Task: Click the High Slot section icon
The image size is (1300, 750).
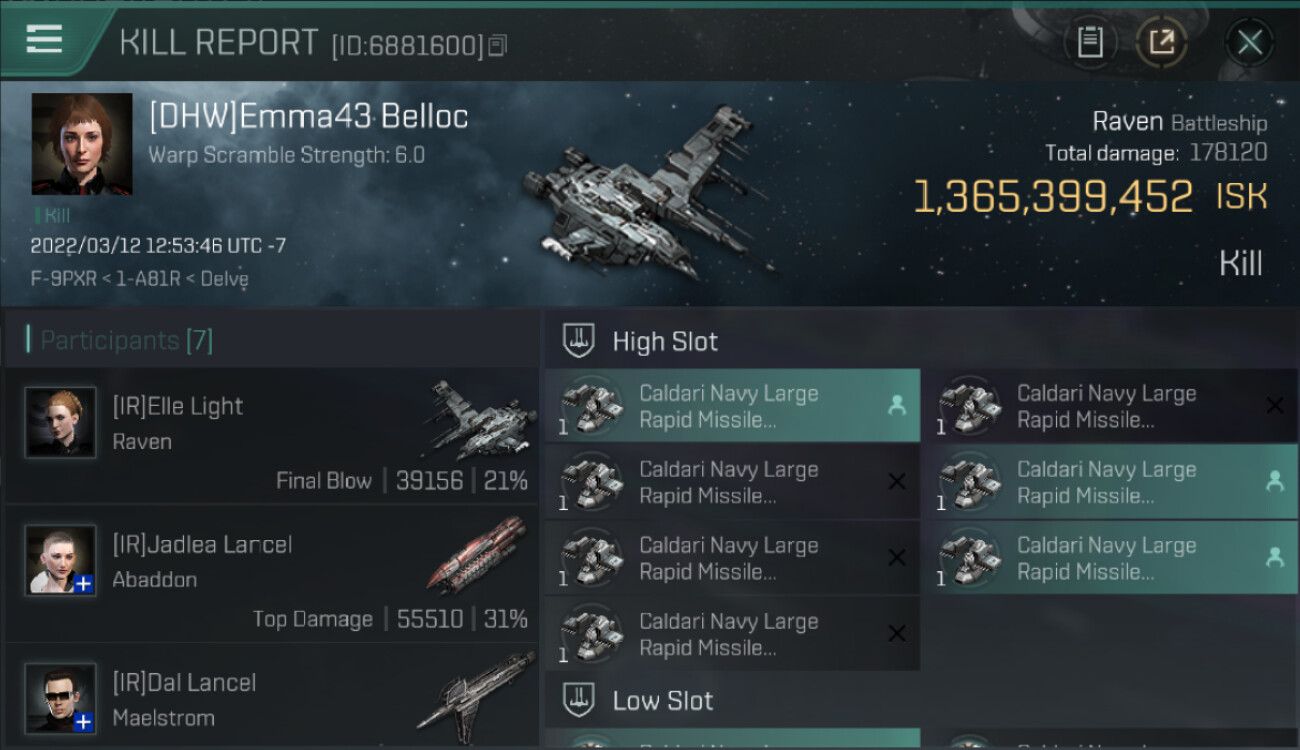Action: point(579,341)
